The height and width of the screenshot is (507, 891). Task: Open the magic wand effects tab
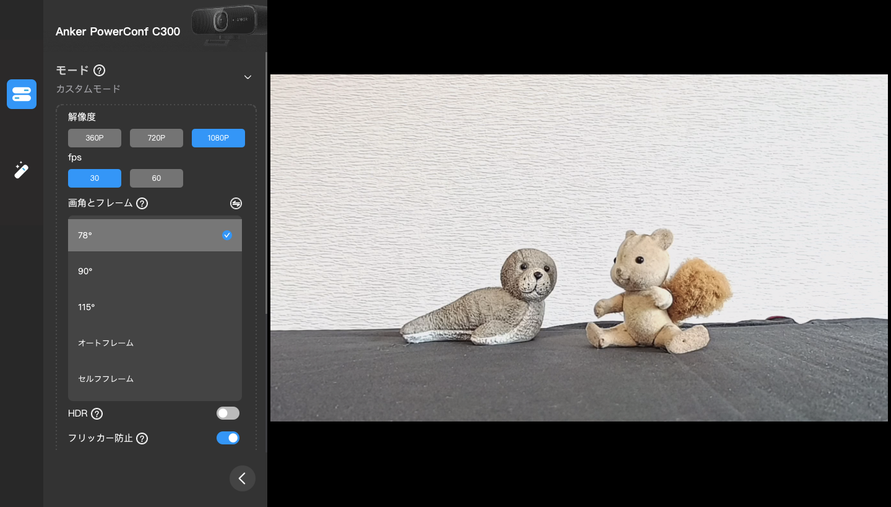(21, 170)
